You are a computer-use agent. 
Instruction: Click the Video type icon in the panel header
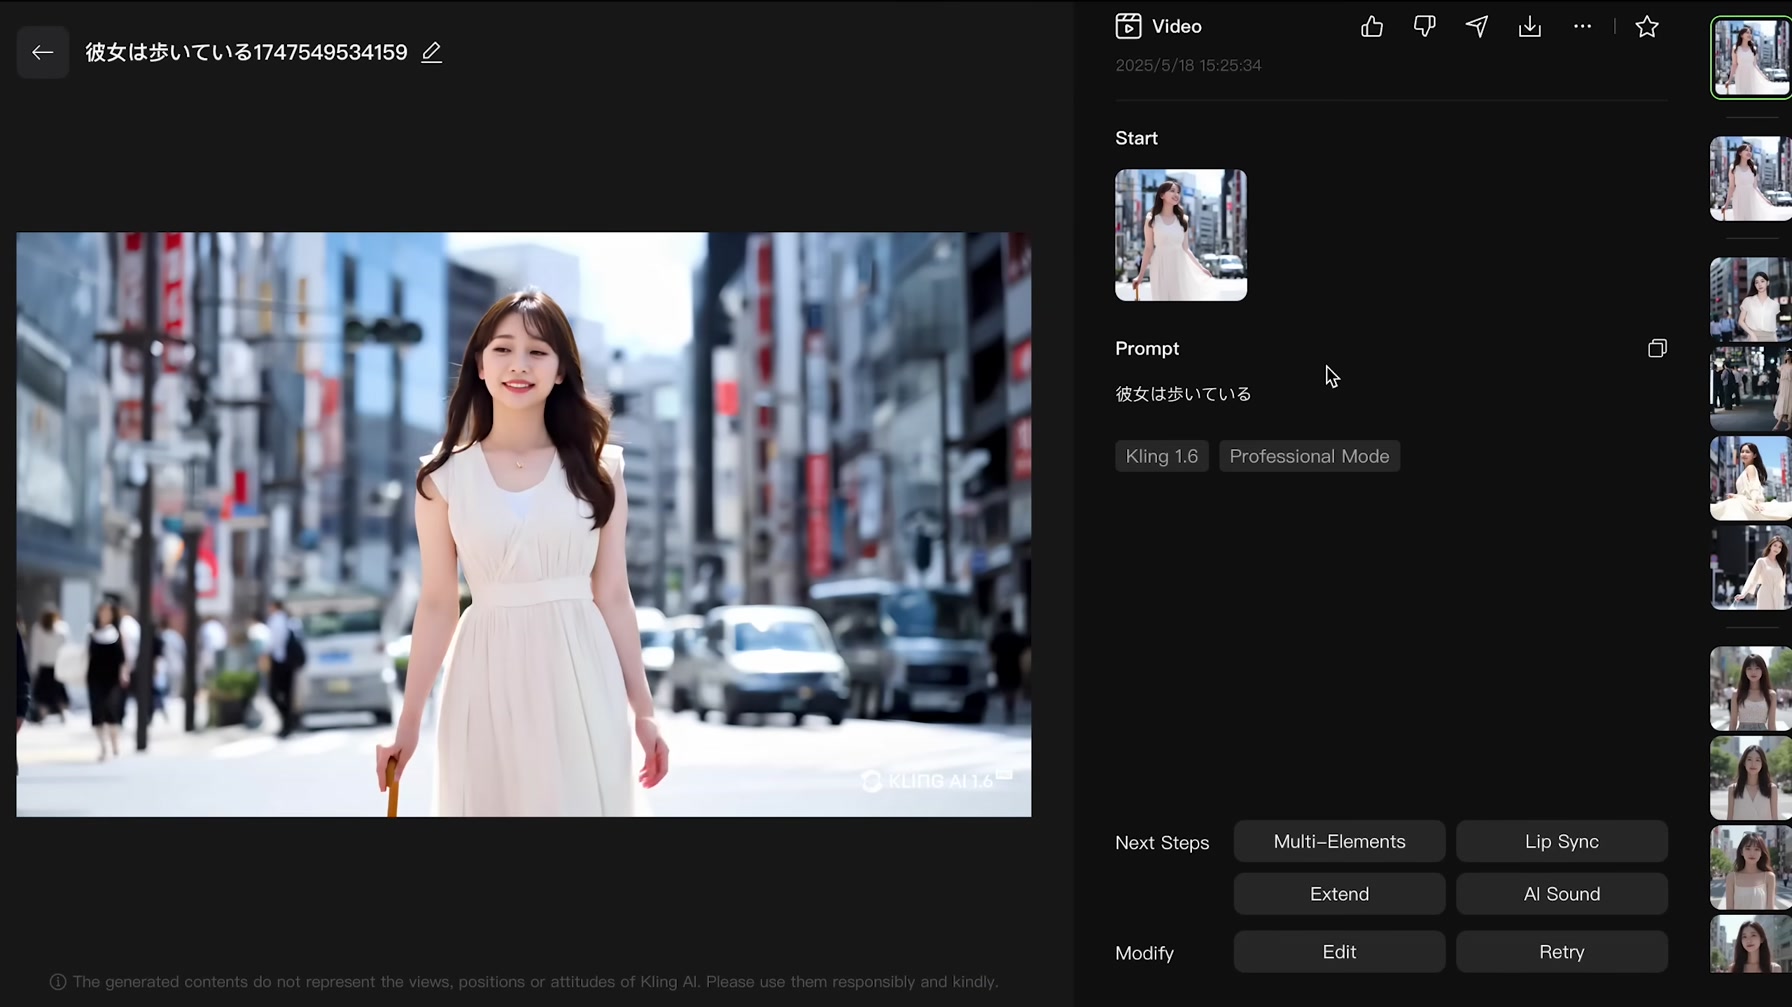(1128, 26)
